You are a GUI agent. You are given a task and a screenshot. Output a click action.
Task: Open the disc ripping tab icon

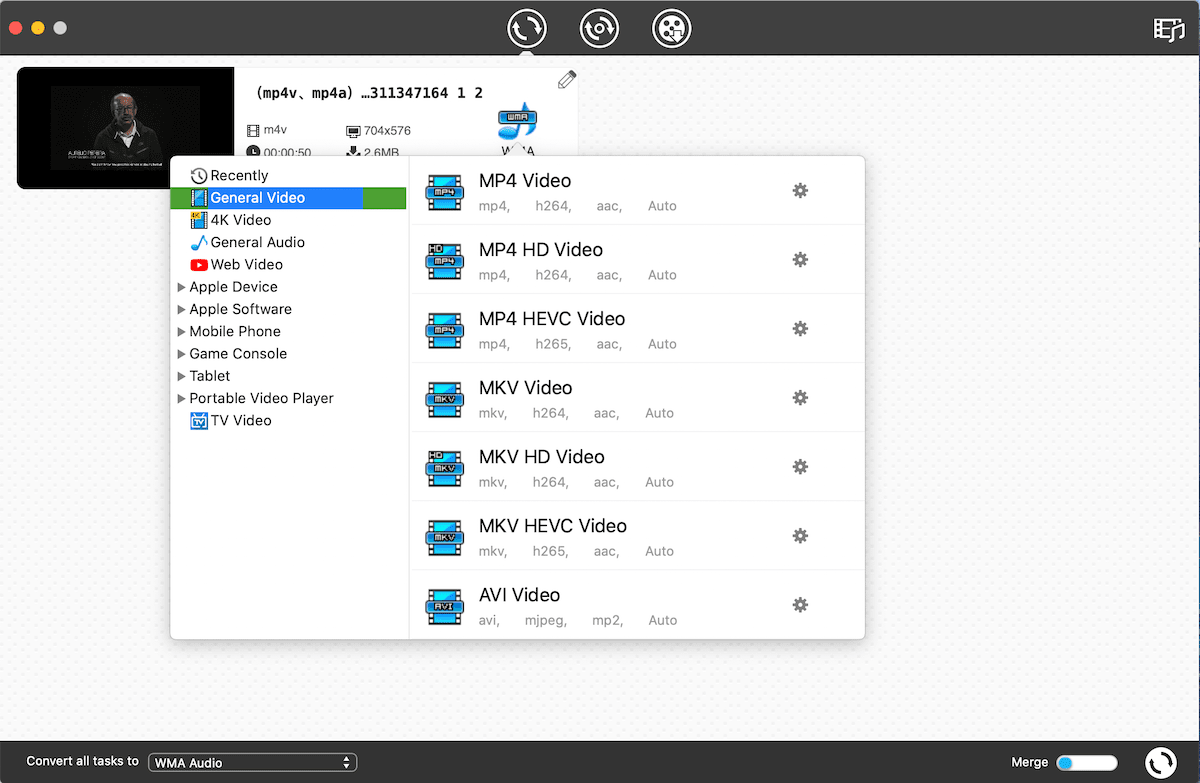pos(599,28)
